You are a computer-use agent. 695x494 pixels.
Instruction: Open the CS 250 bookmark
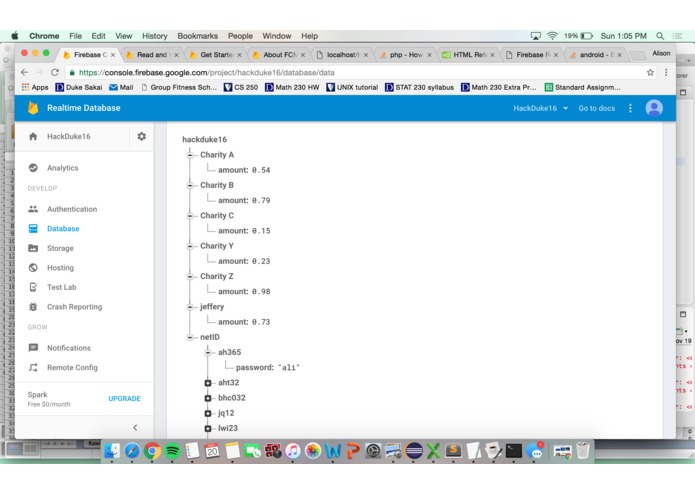tap(241, 87)
